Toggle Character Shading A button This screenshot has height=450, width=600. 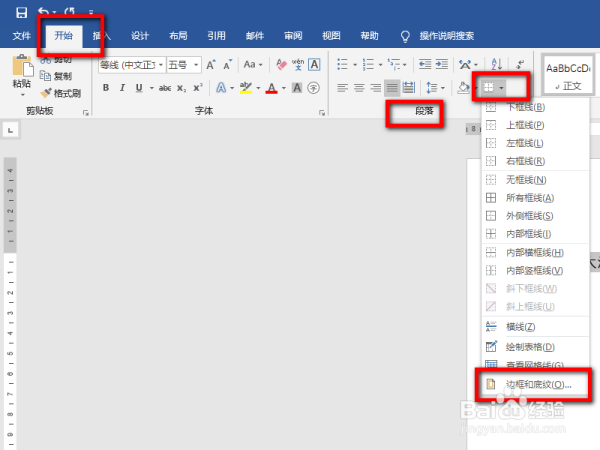(297, 88)
